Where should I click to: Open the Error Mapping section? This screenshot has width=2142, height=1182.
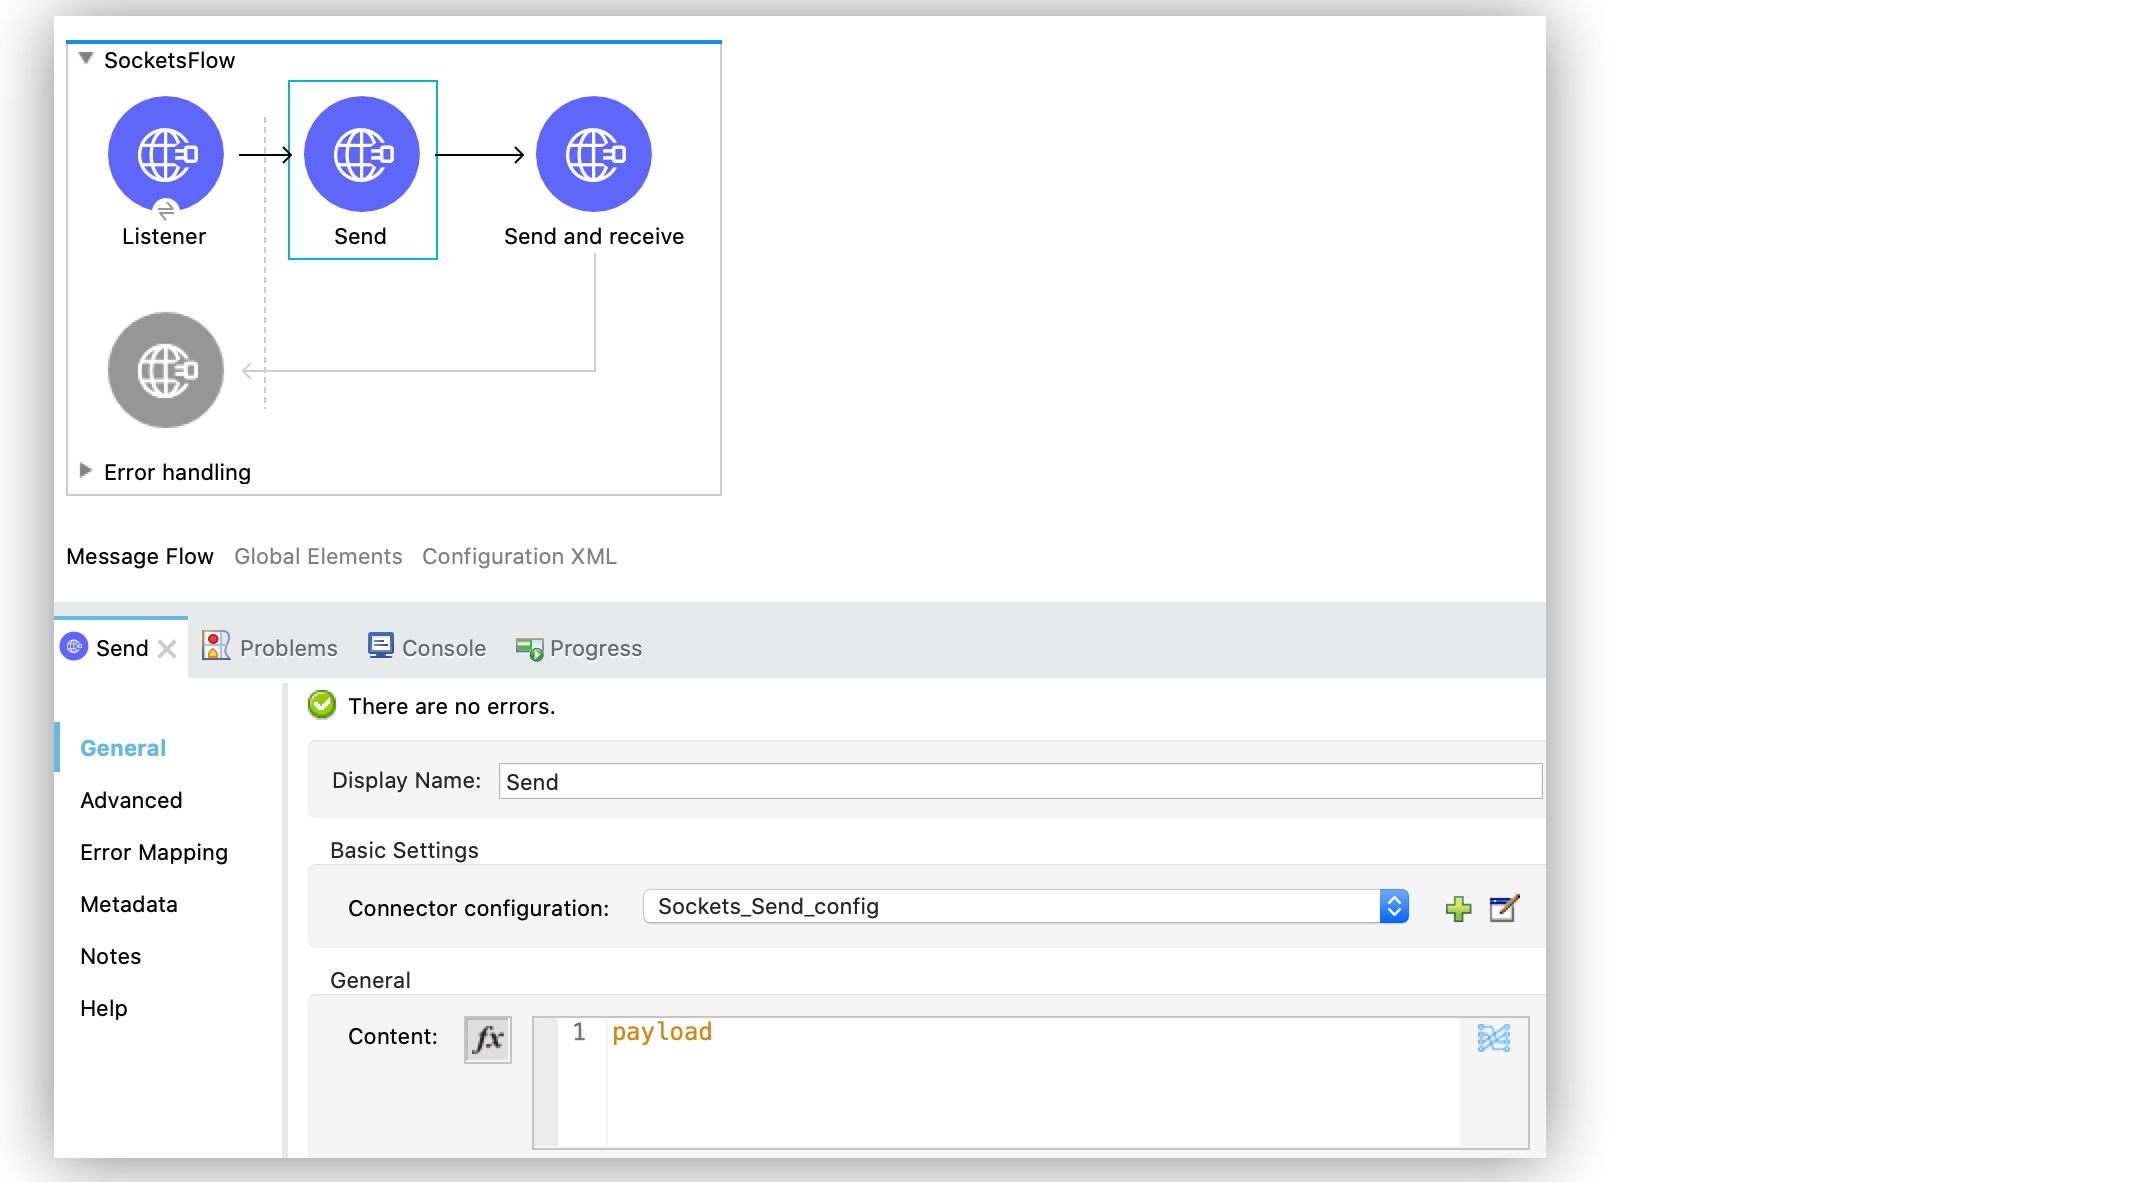154,852
